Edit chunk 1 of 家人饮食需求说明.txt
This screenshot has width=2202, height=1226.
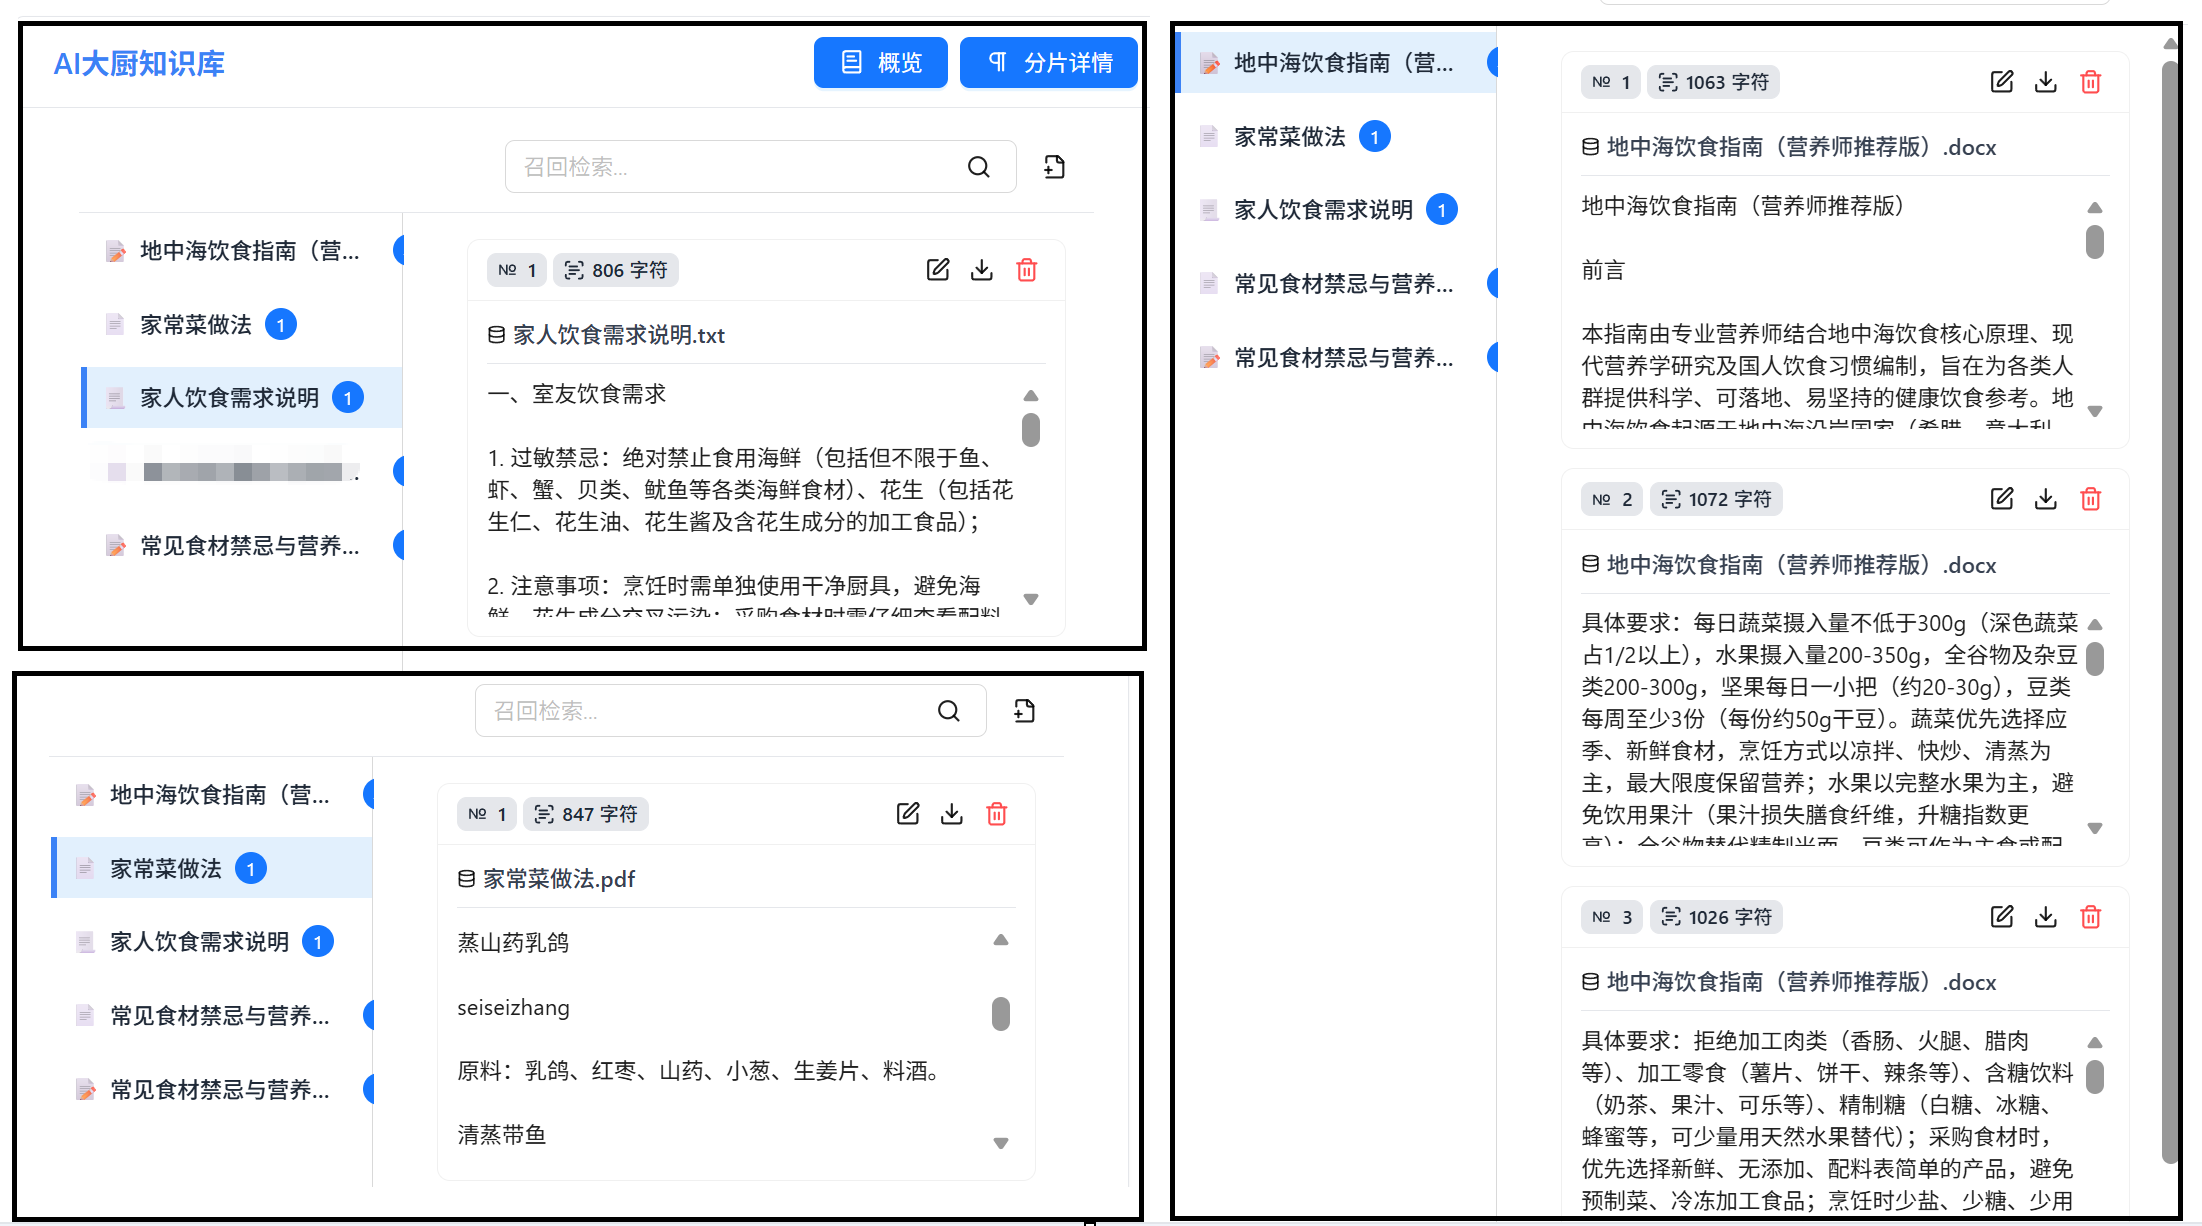(x=937, y=269)
